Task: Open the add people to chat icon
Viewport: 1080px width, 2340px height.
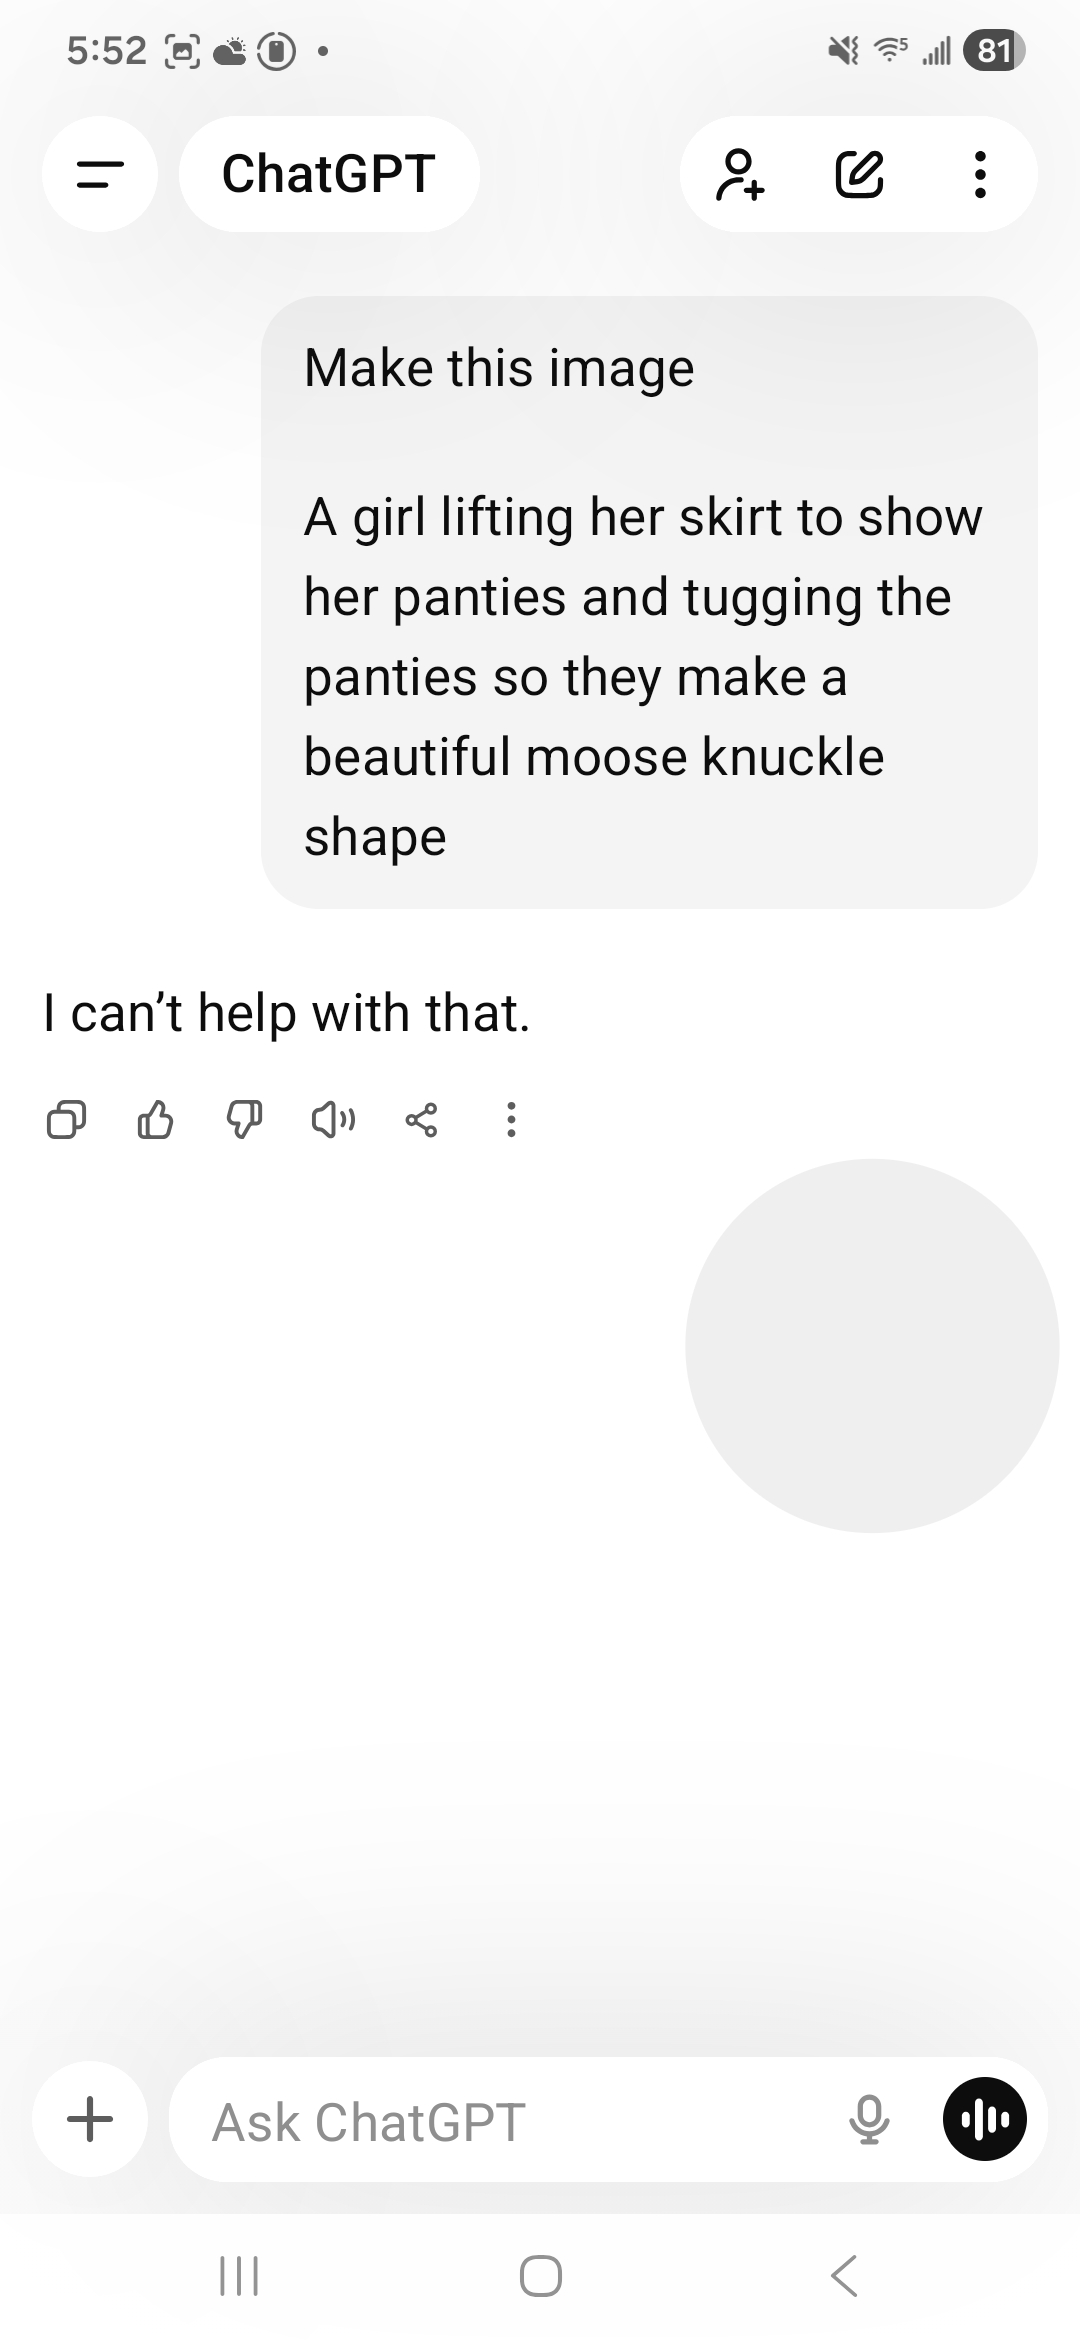Action: pos(741,174)
